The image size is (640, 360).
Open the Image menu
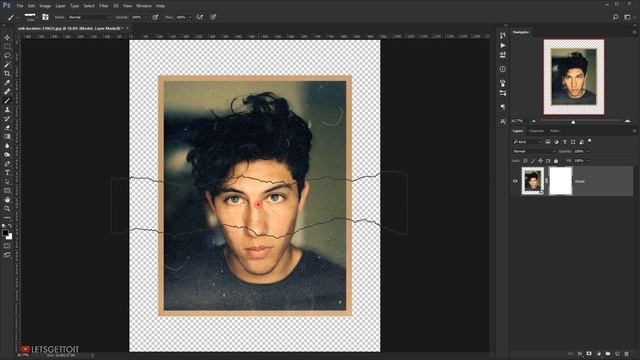[x=45, y=6]
